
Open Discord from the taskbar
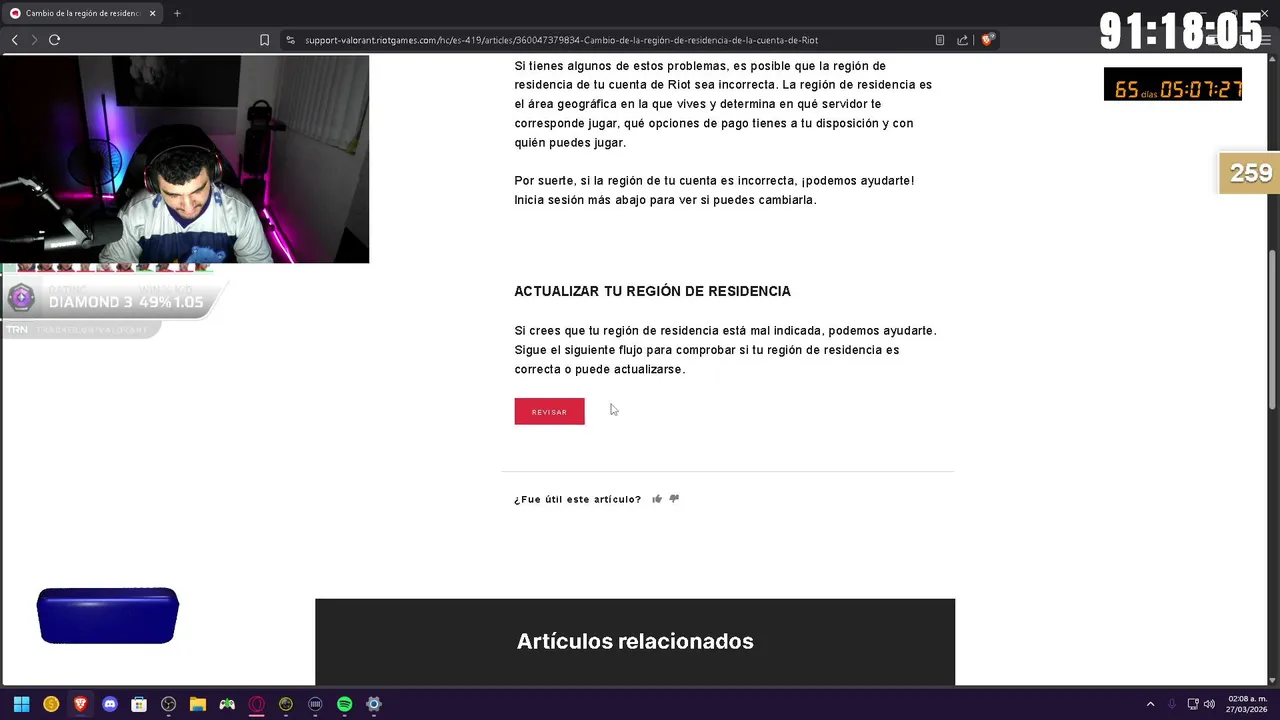[x=110, y=704]
